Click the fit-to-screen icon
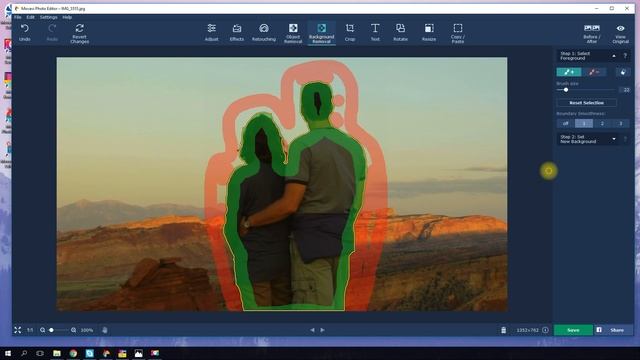This screenshot has height=360, width=640. point(18,330)
